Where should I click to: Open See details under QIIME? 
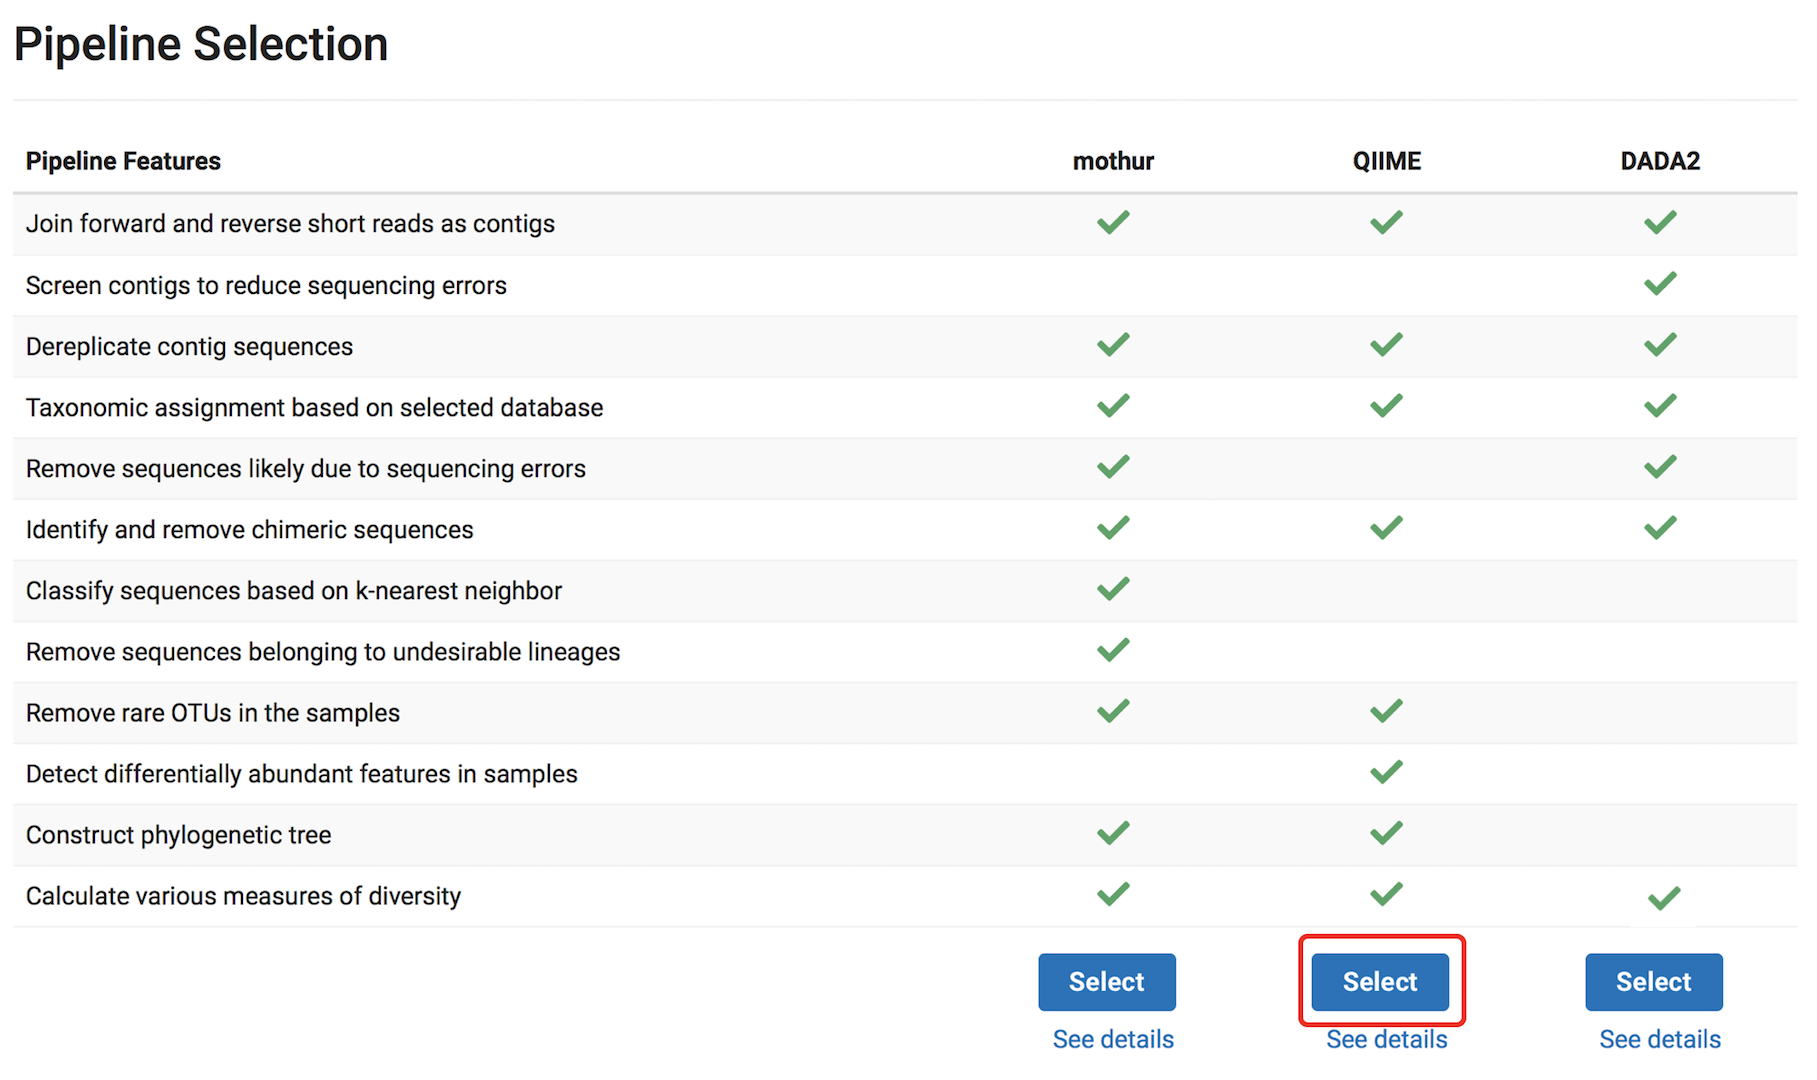tap(1386, 1039)
